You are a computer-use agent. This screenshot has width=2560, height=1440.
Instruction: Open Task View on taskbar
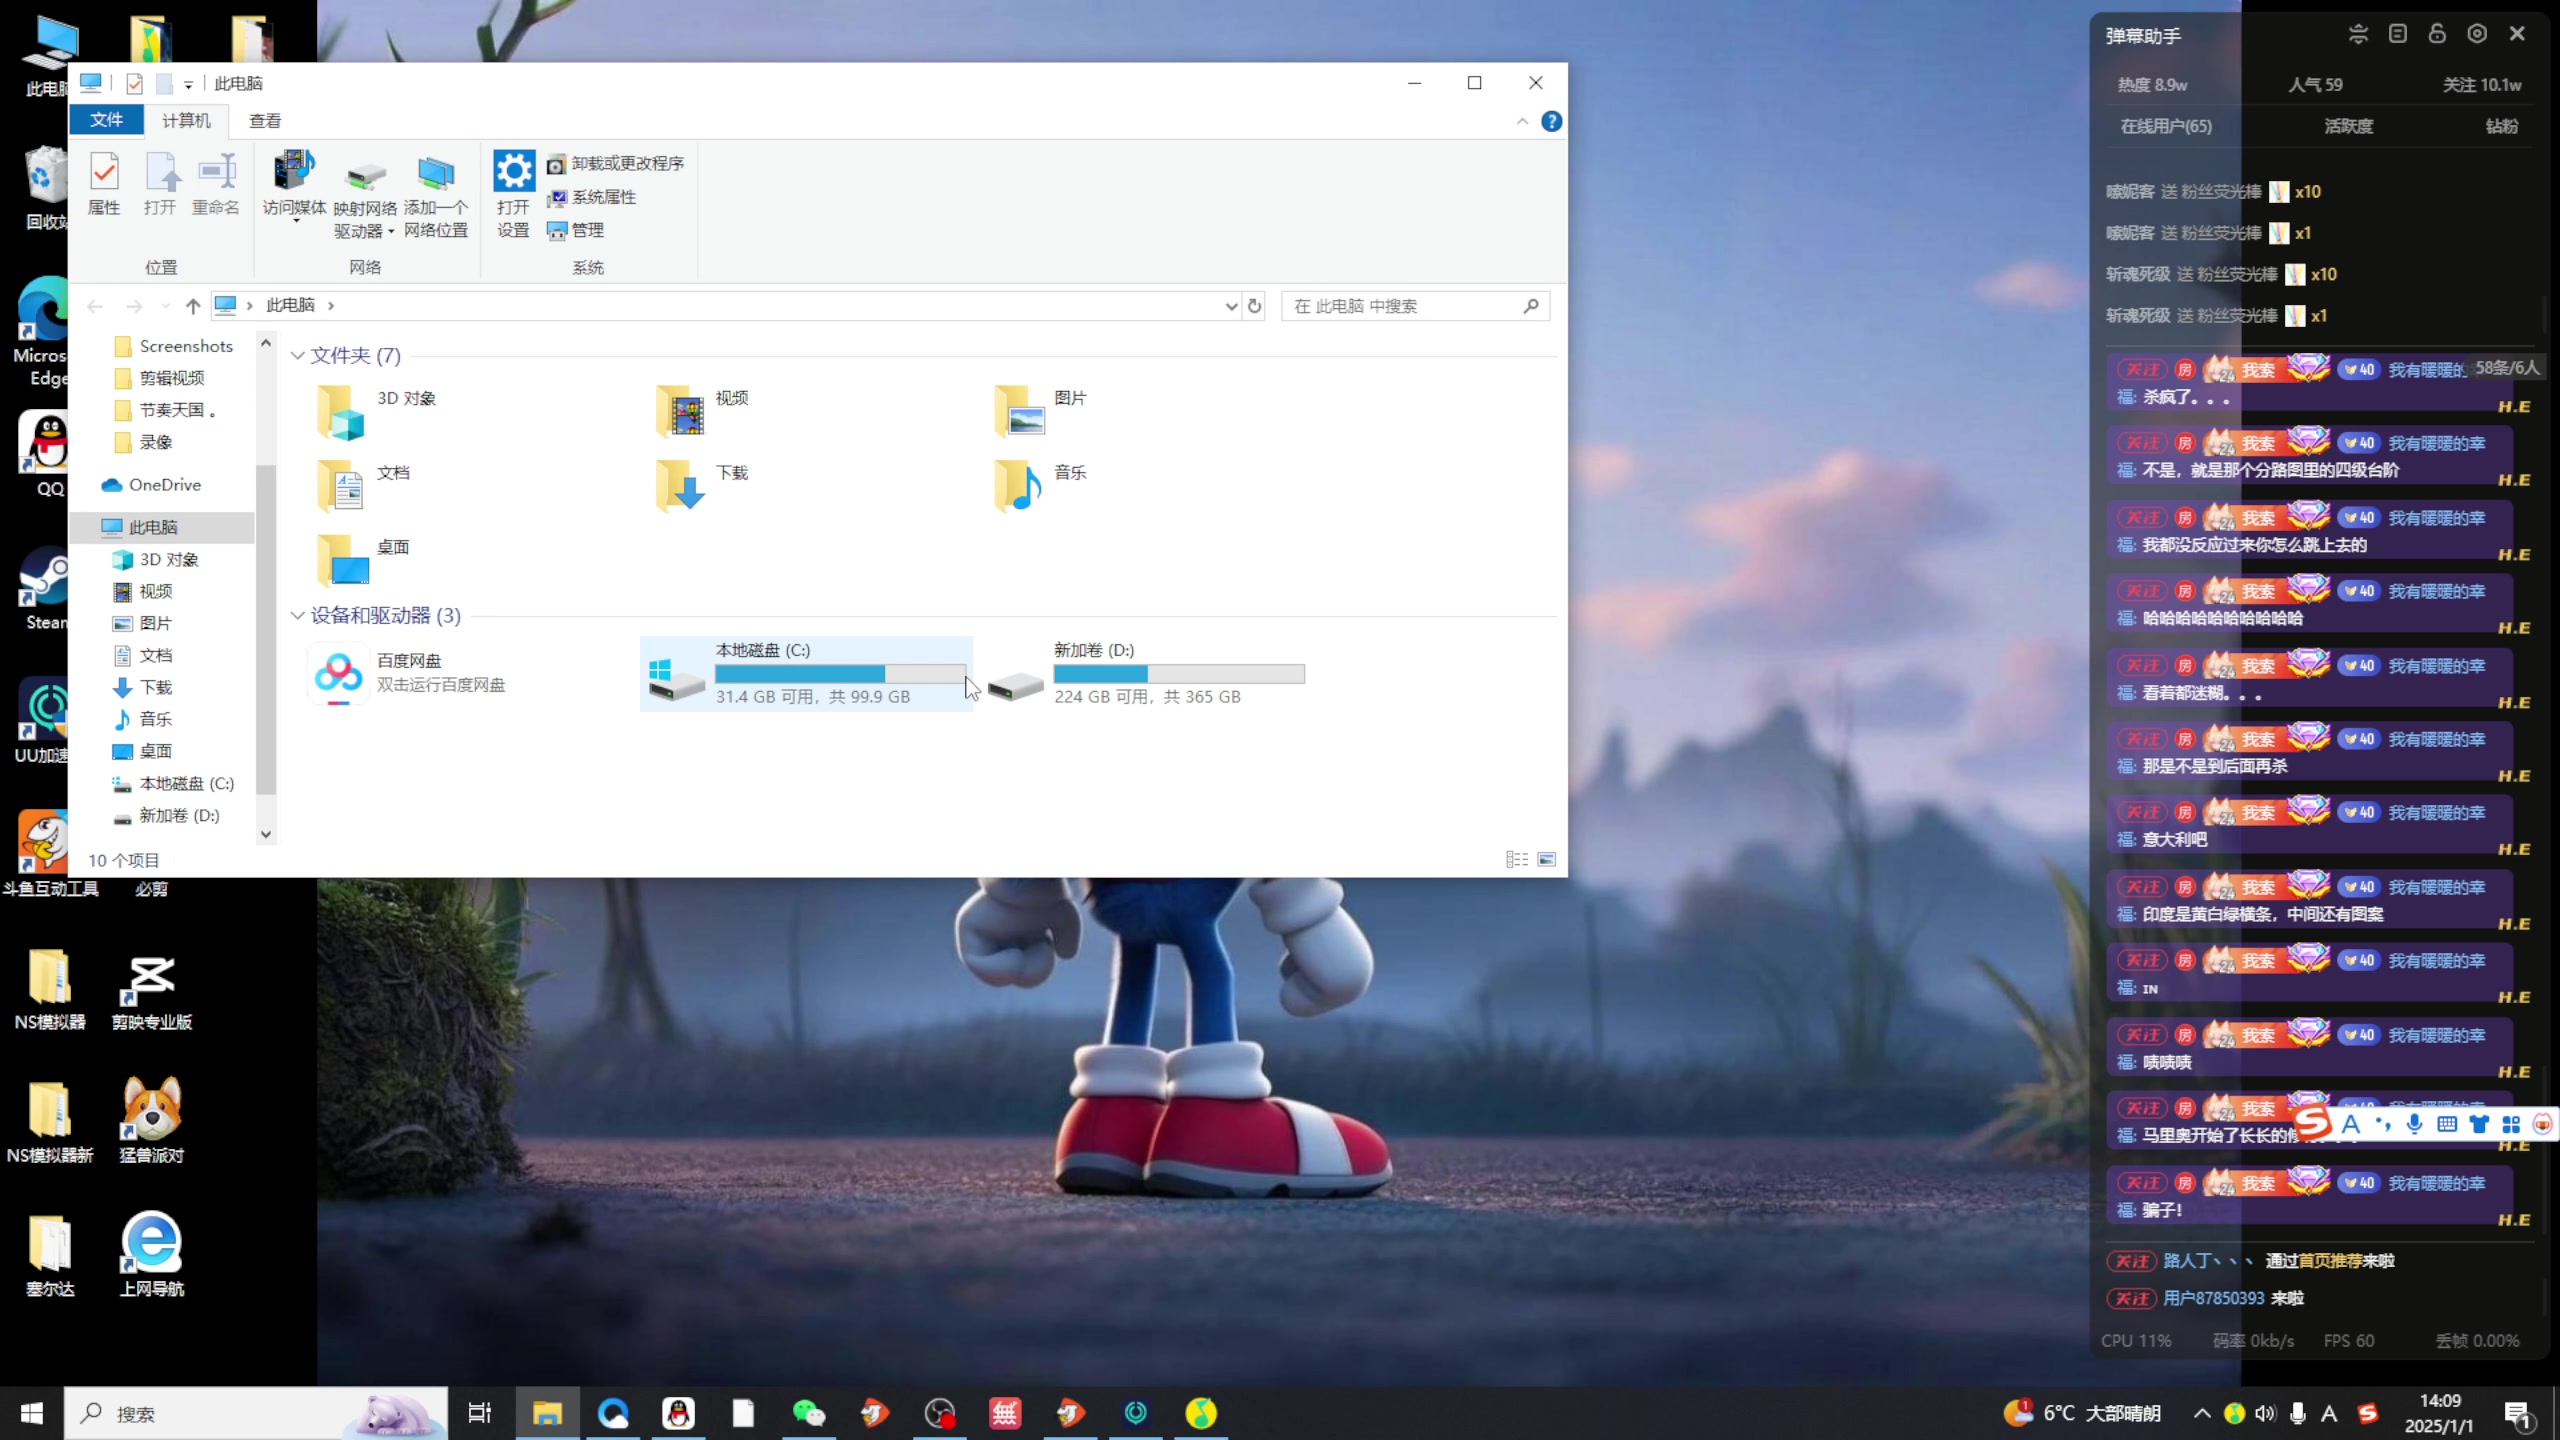(480, 1413)
